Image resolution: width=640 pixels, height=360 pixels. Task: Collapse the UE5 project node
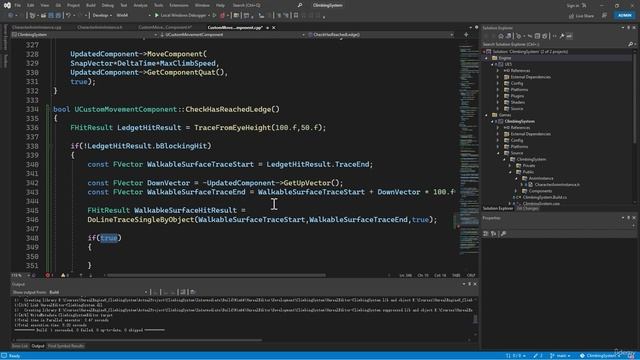(x=492, y=64)
